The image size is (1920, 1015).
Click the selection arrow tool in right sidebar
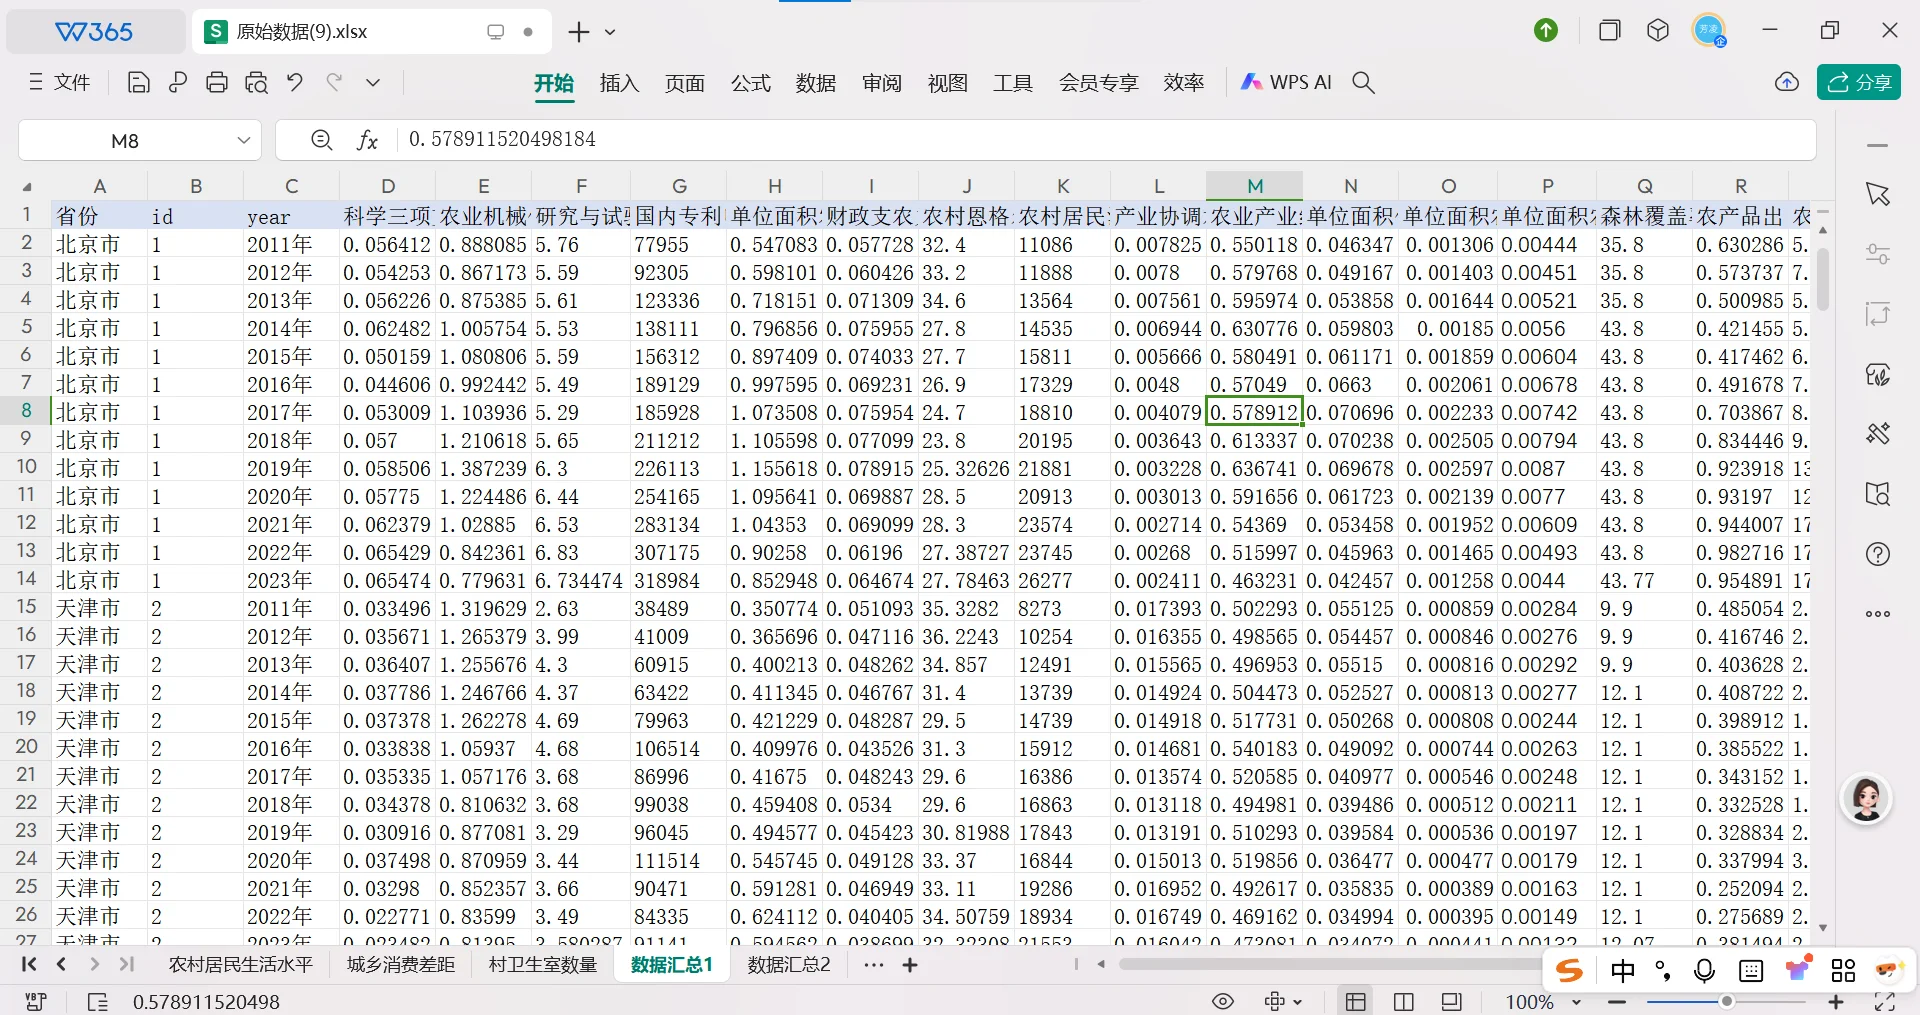tap(1878, 194)
